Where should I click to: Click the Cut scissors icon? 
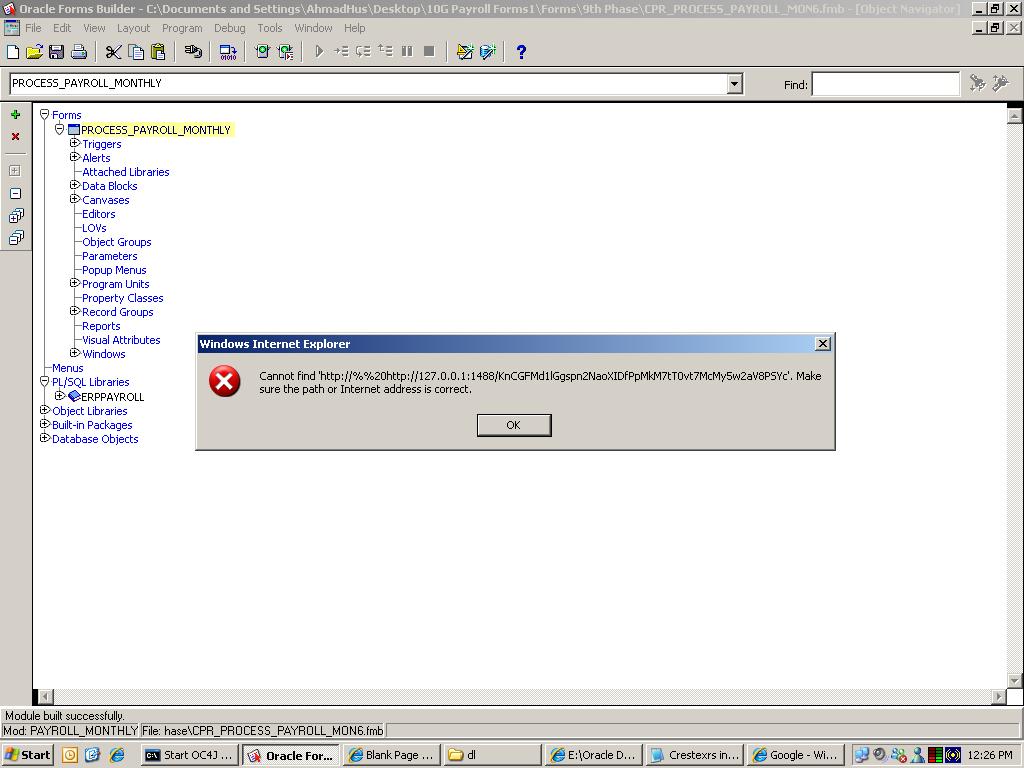(113, 52)
